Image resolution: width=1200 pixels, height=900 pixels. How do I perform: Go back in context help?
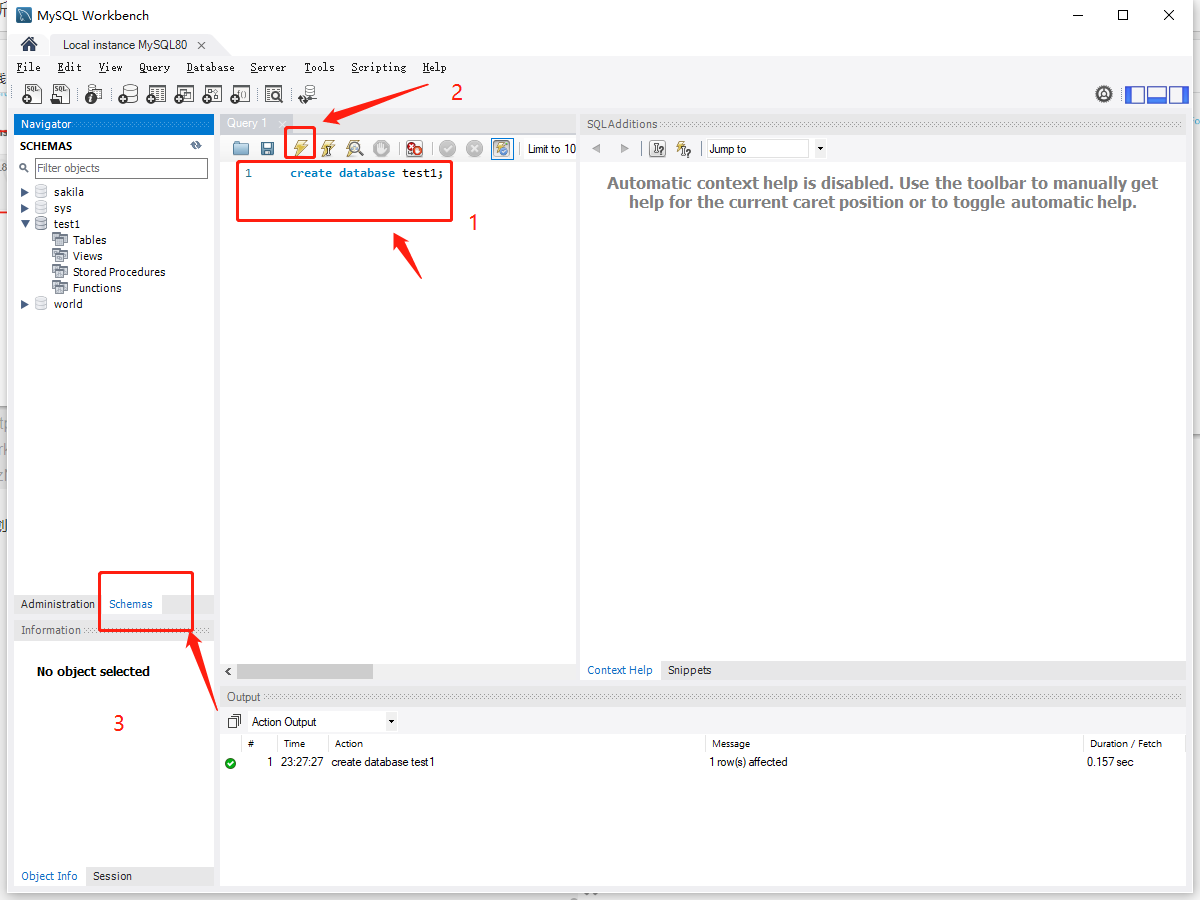[x=597, y=148]
